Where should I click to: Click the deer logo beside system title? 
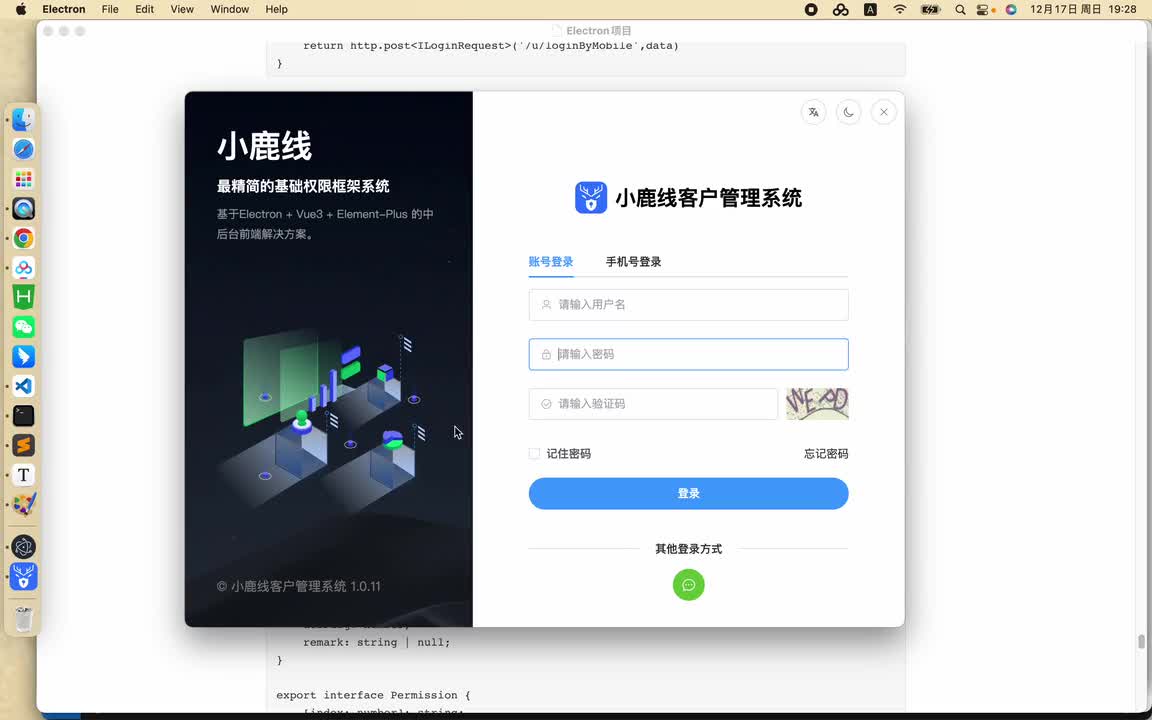coord(591,198)
